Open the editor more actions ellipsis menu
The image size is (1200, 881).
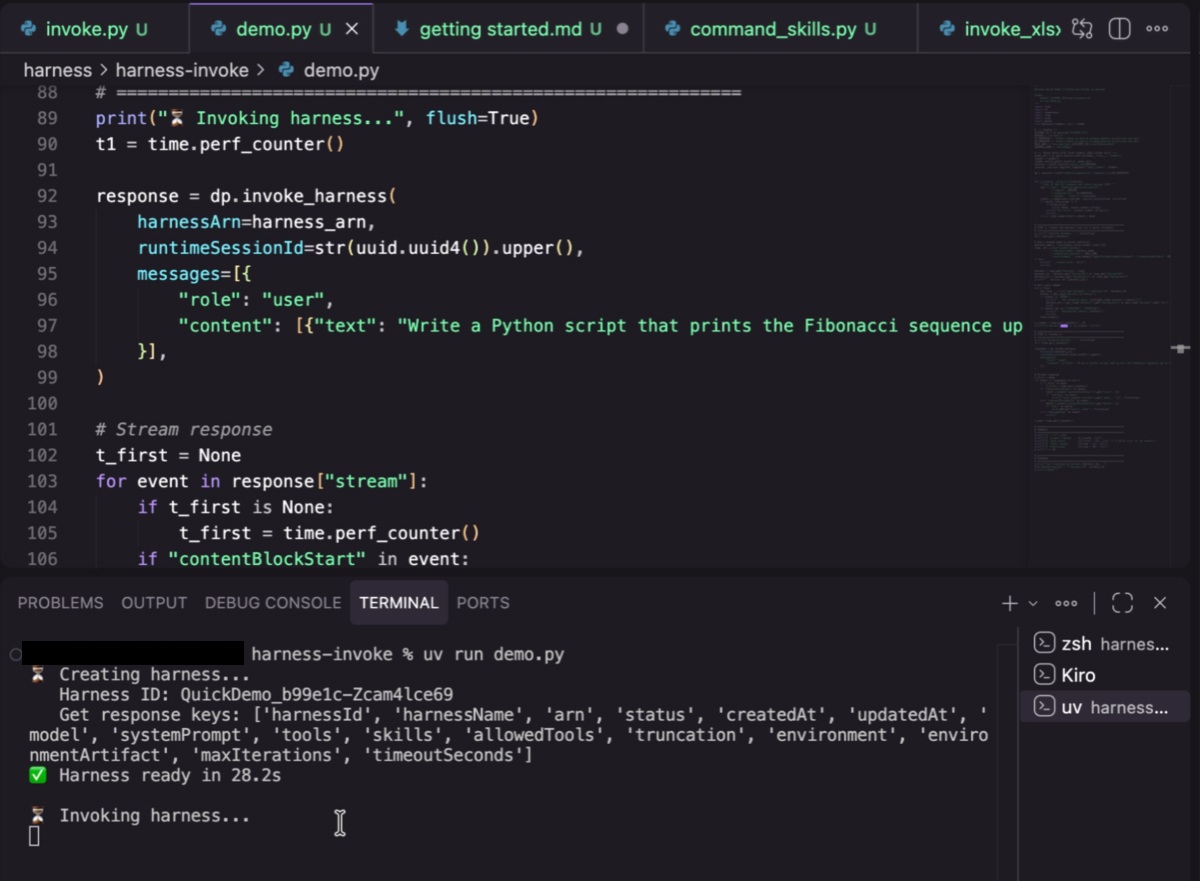click(x=1157, y=28)
